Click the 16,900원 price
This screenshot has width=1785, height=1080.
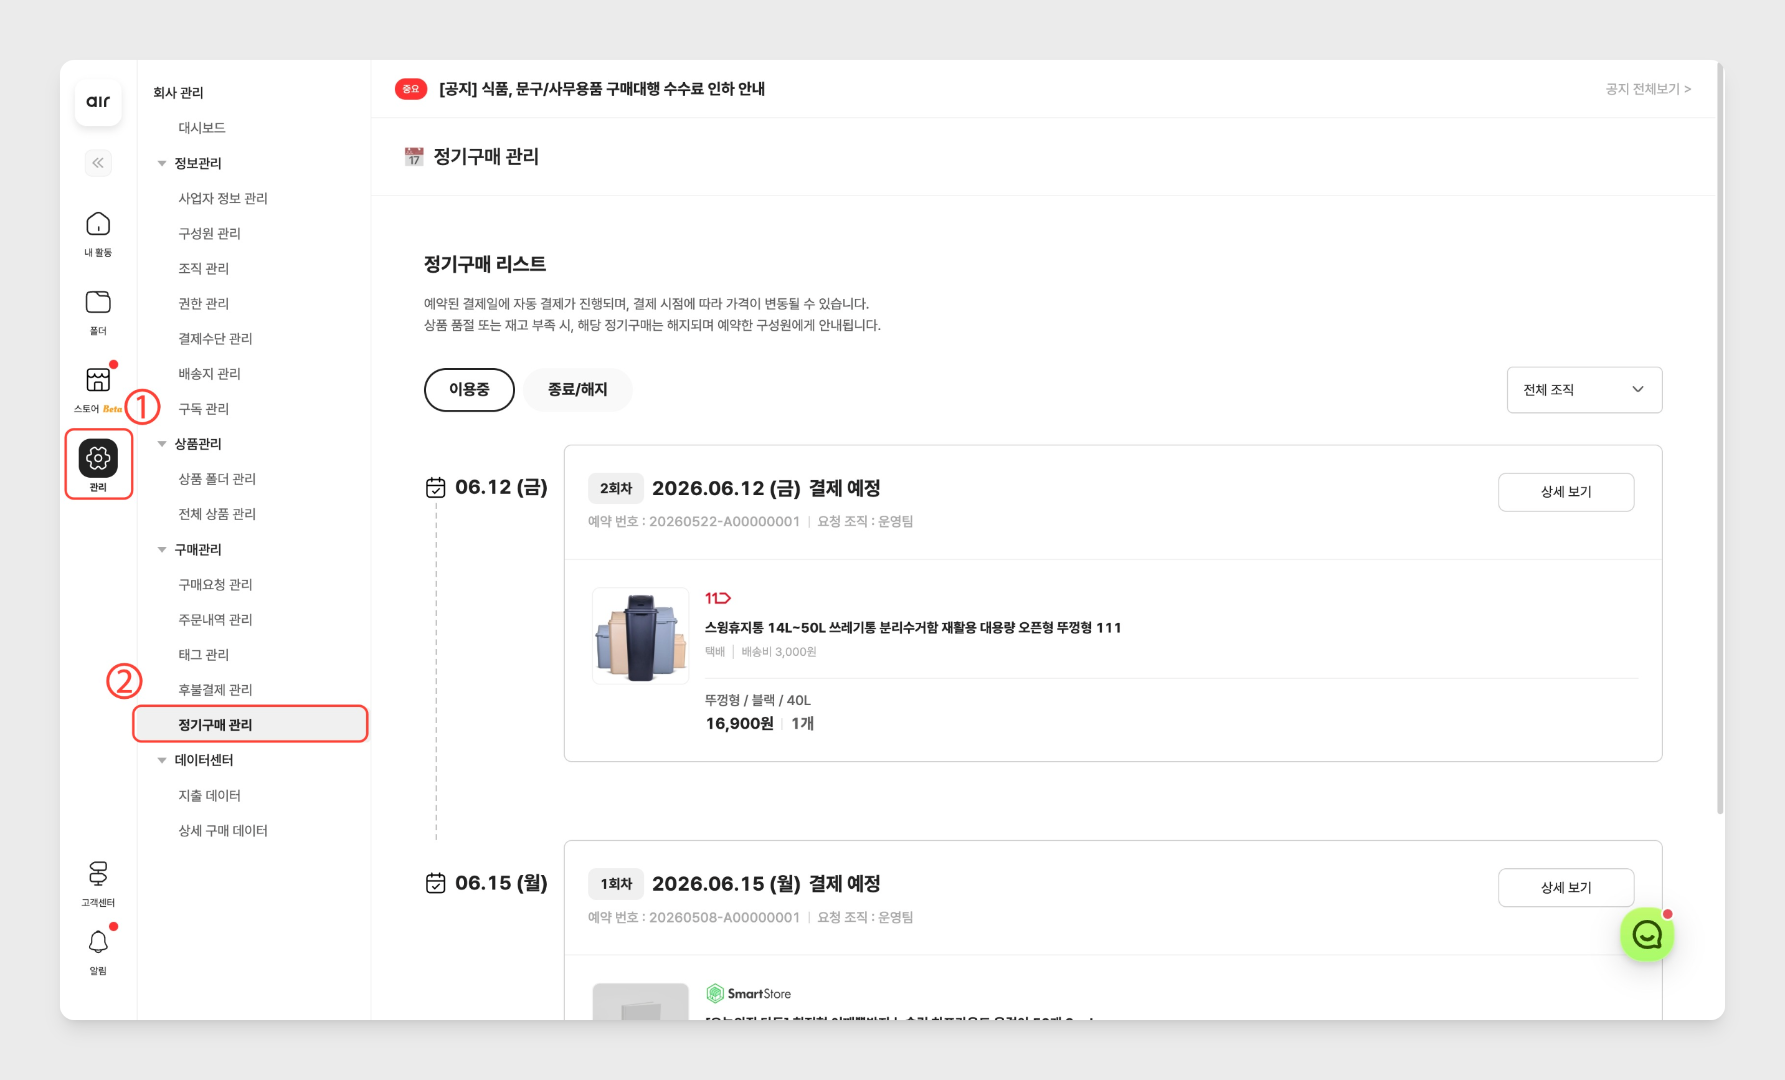[740, 723]
